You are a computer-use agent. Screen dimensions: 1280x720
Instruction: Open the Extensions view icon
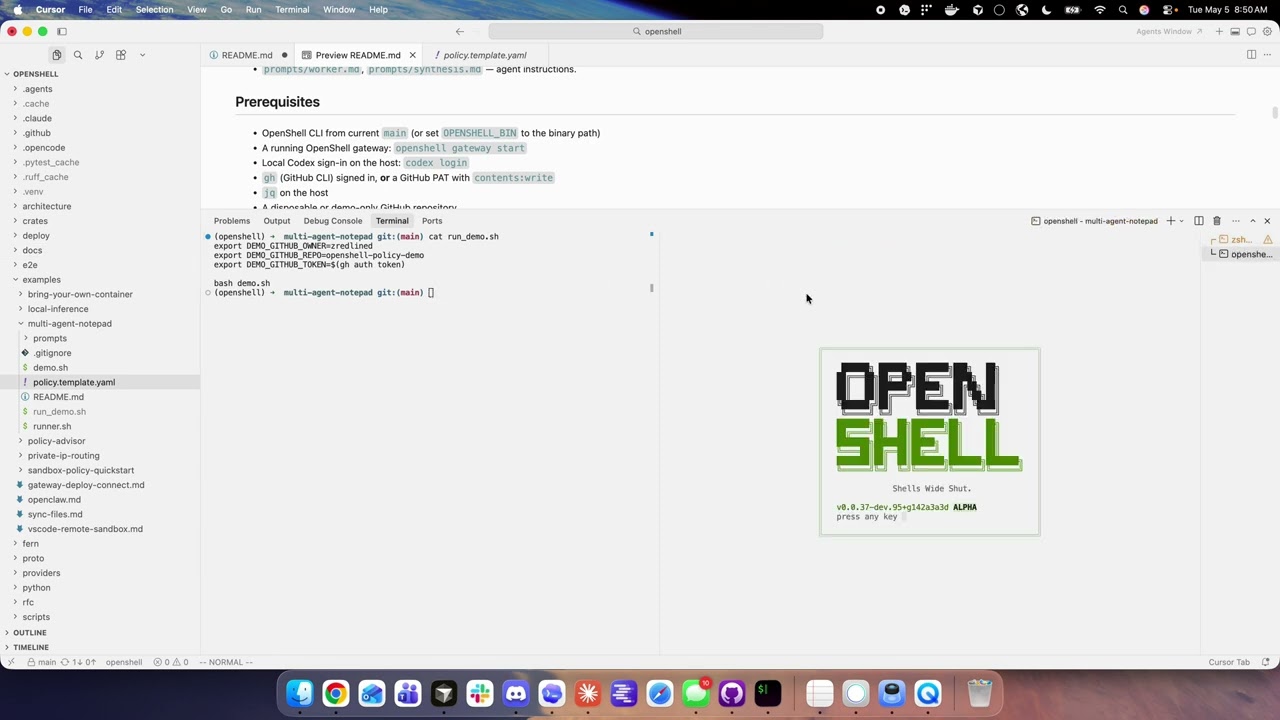click(121, 55)
